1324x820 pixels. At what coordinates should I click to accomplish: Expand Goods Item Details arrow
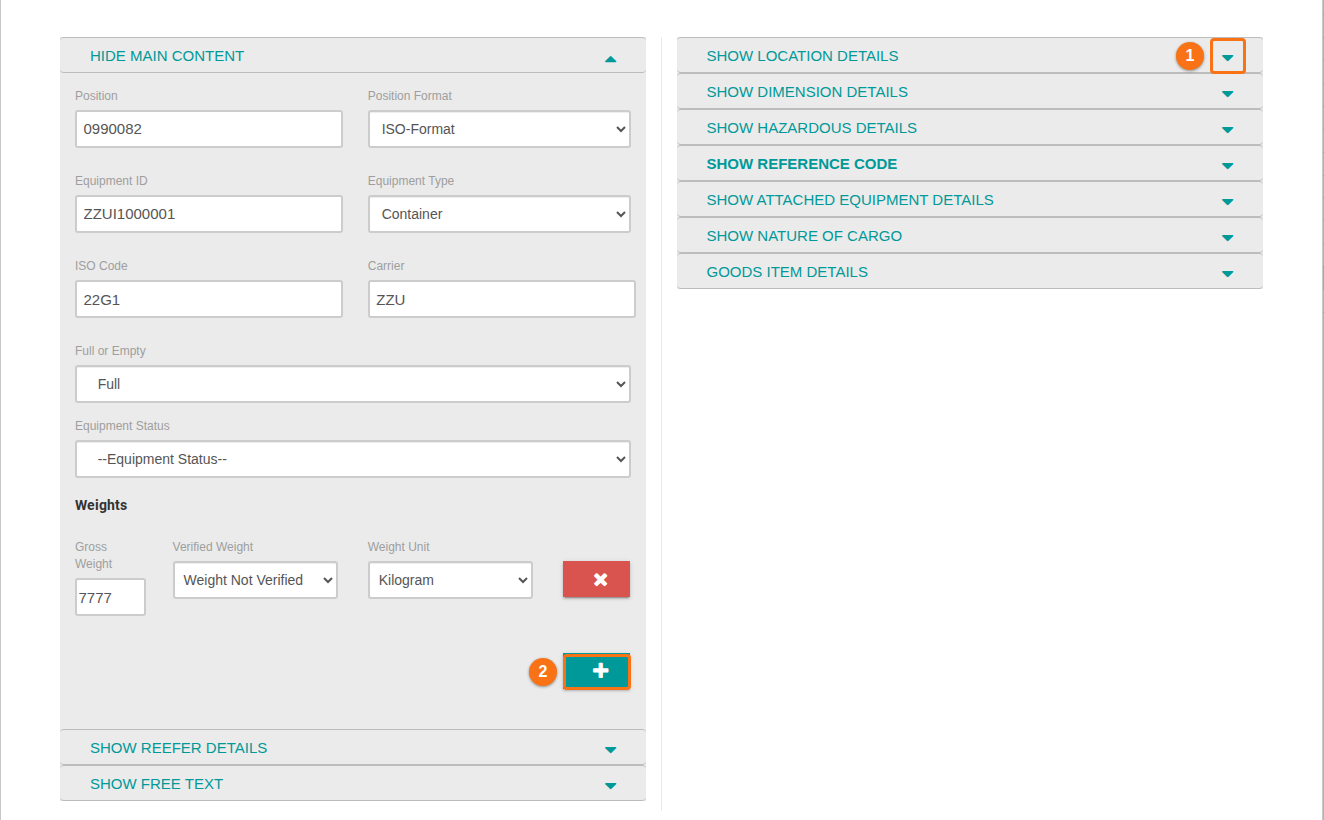[x=1227, y=274]
